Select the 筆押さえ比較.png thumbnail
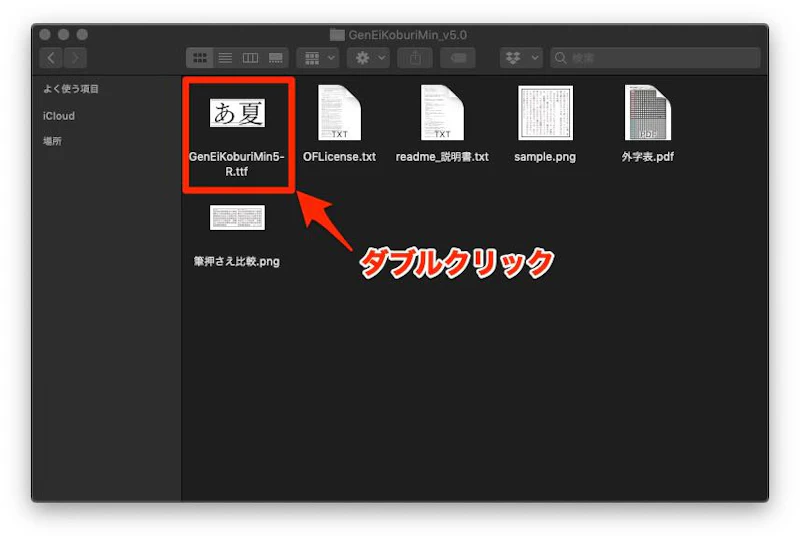The width and height of the screenshot is (800, 541). click(237, 217)
